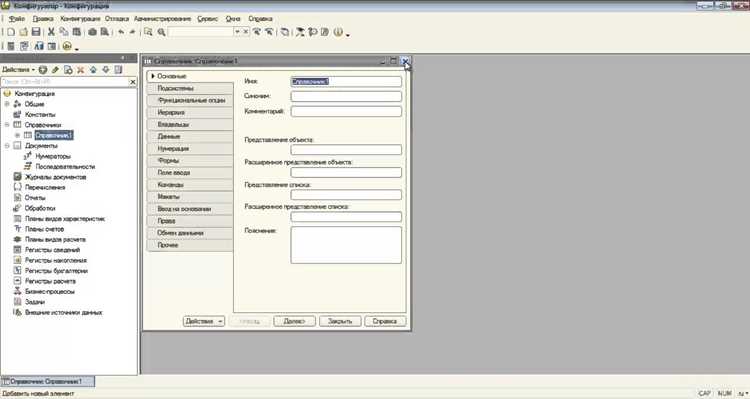
Task: Switch to the Подсистемы tab
Action: point(190,88)
